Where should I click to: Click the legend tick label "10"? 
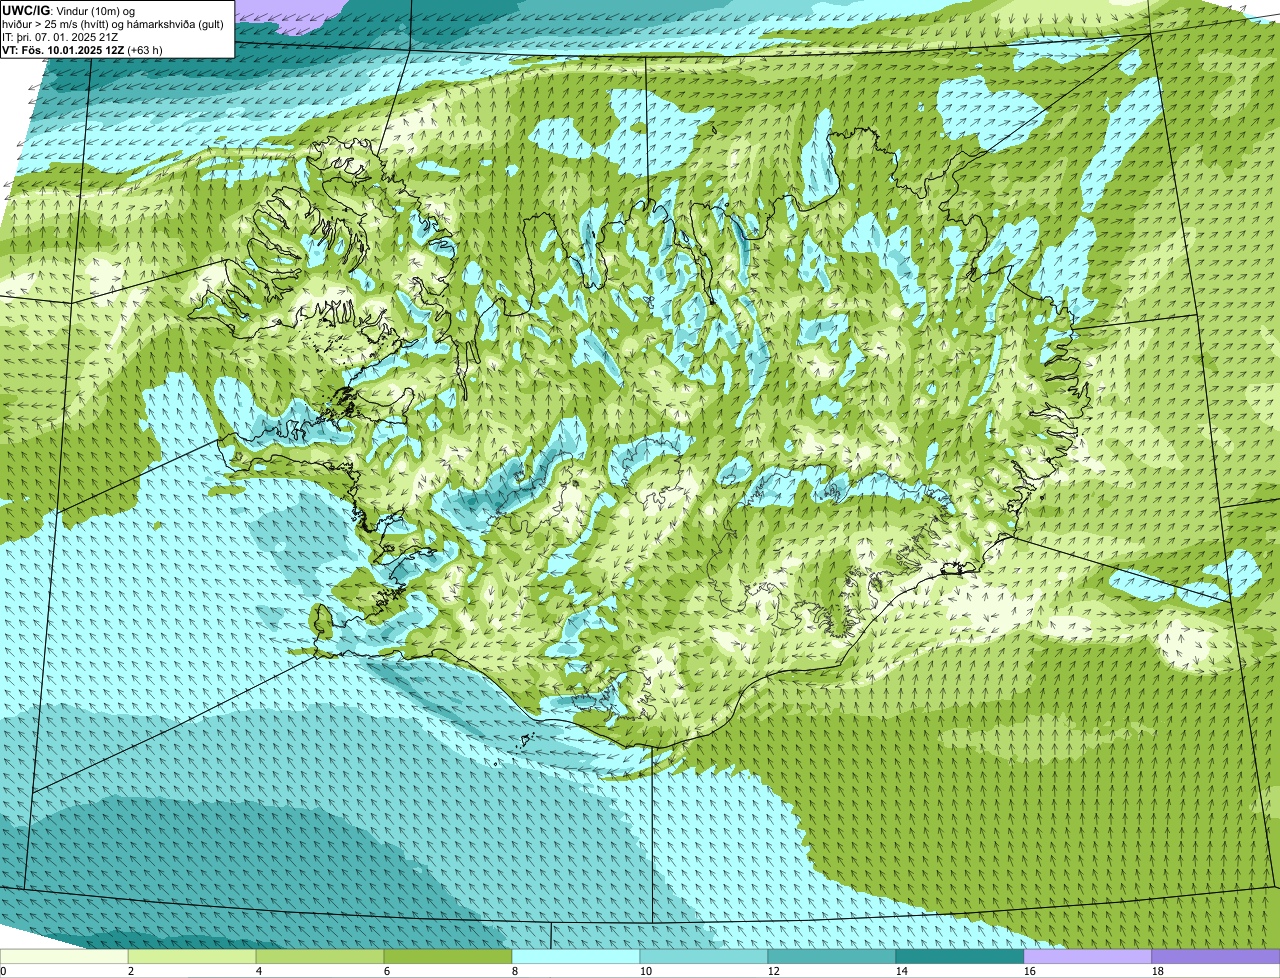(646, 971)
